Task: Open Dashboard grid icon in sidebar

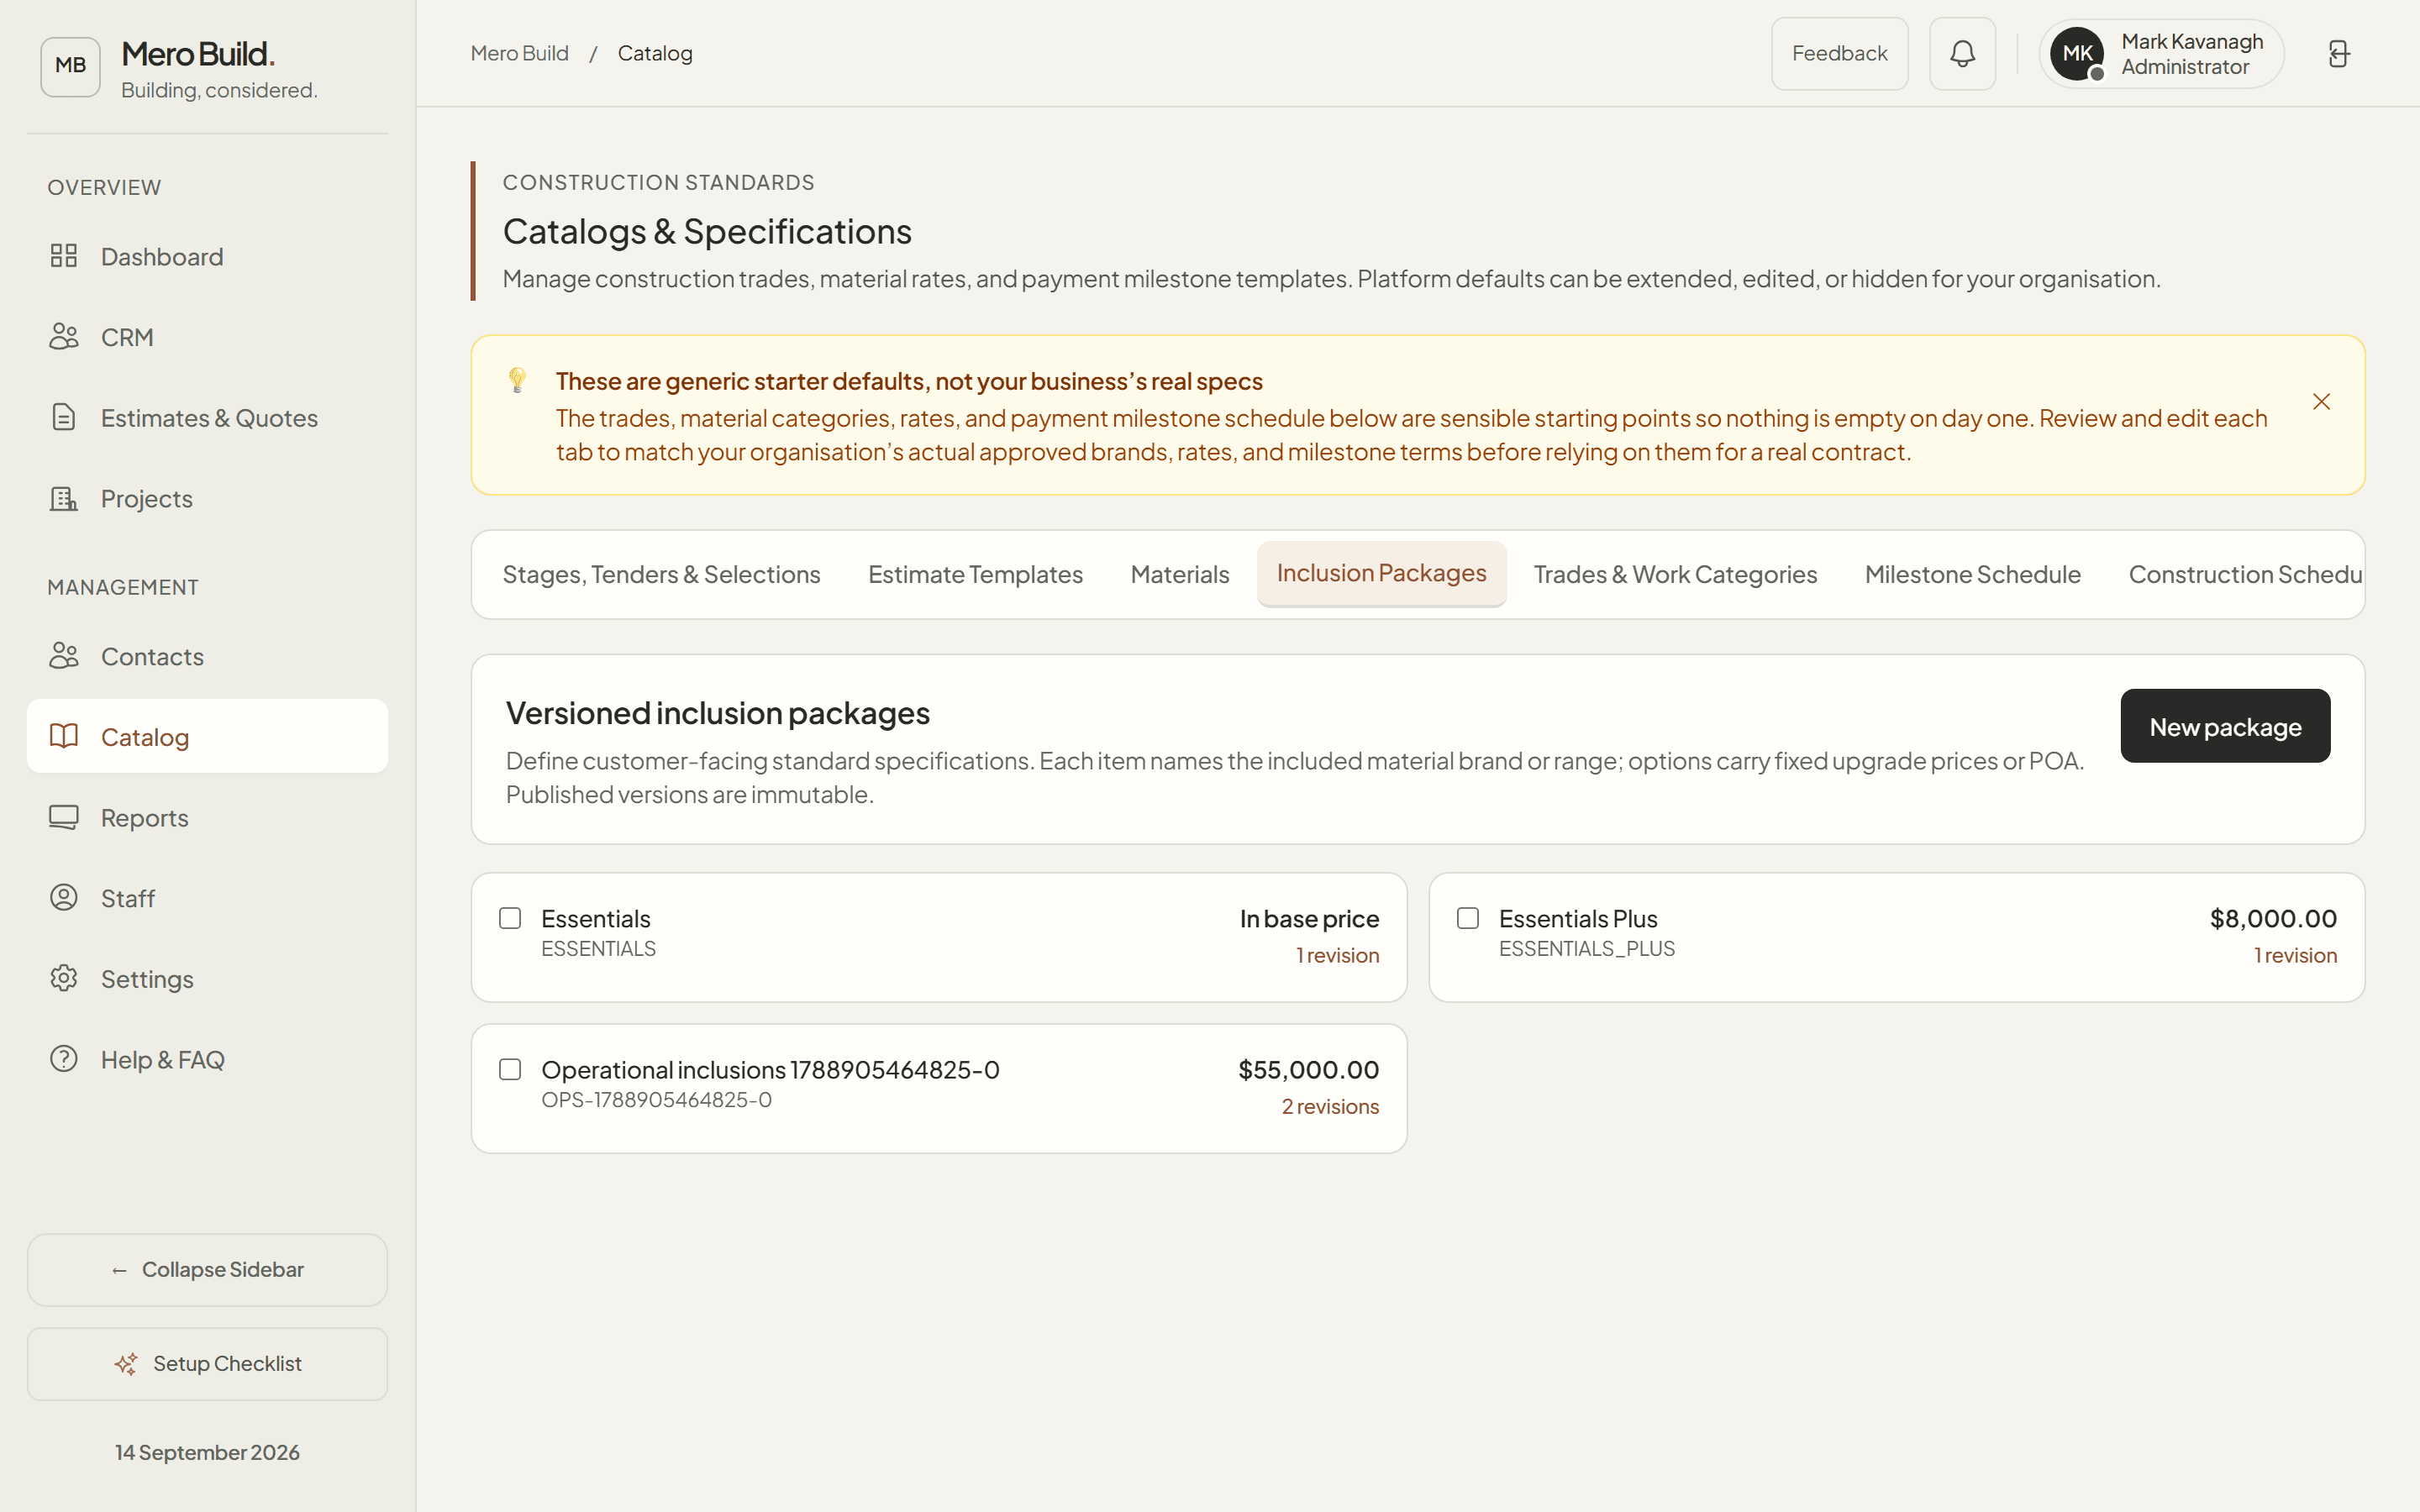Action: point(64,256)
